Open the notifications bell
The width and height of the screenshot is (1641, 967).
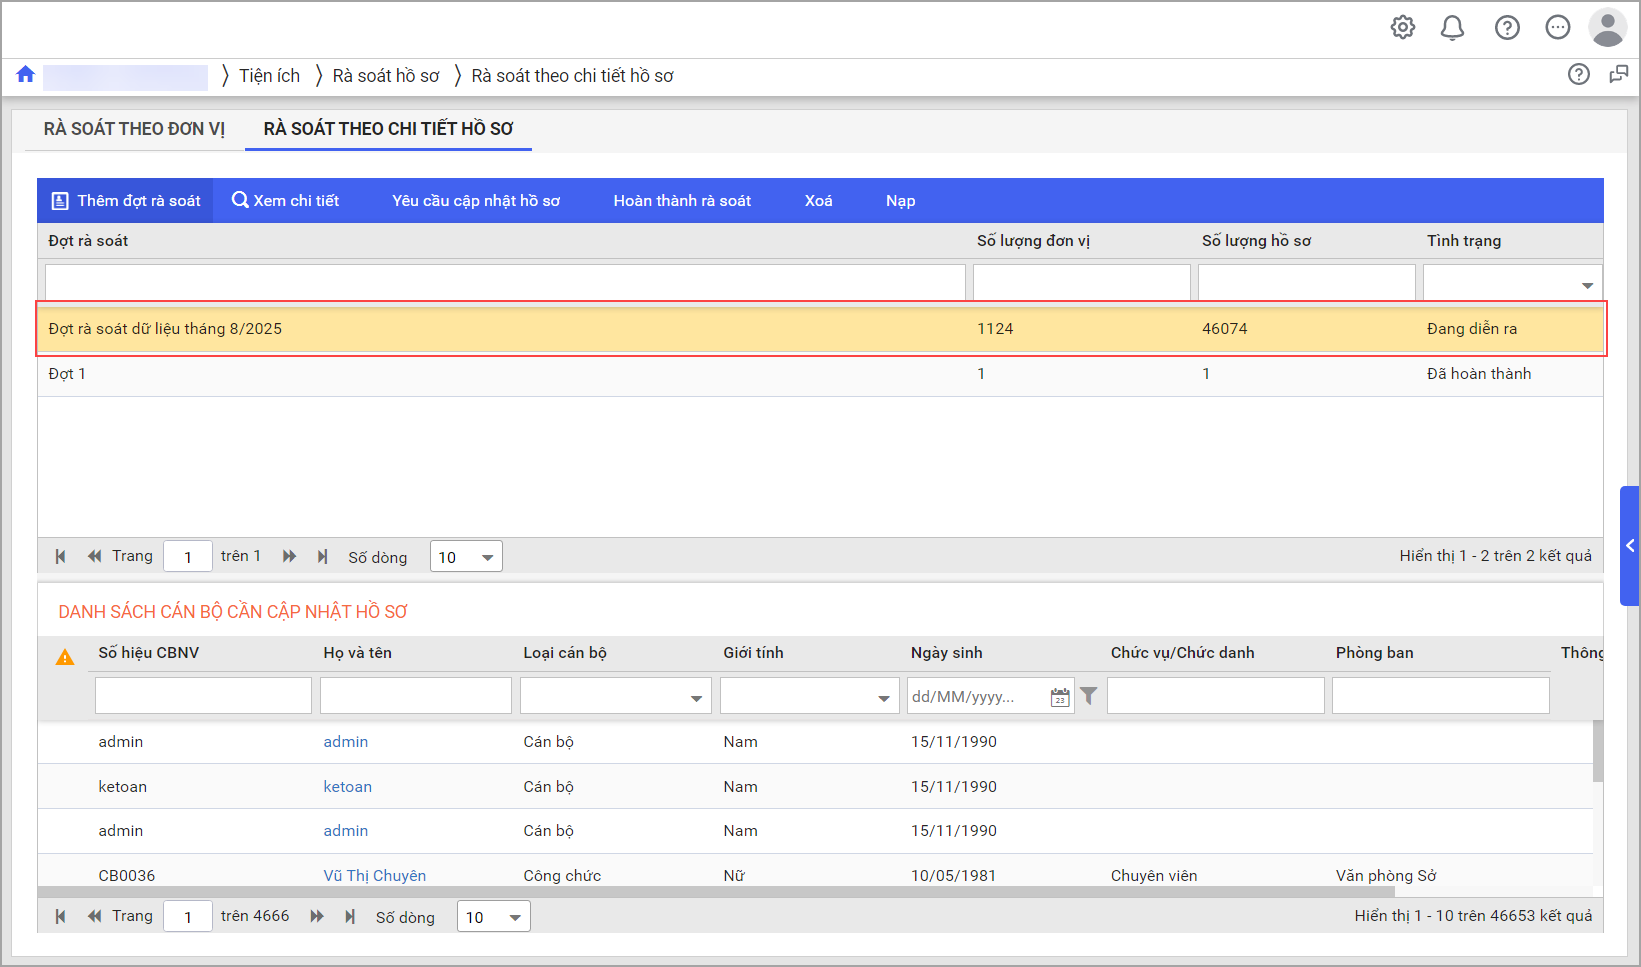point(1452,28)
